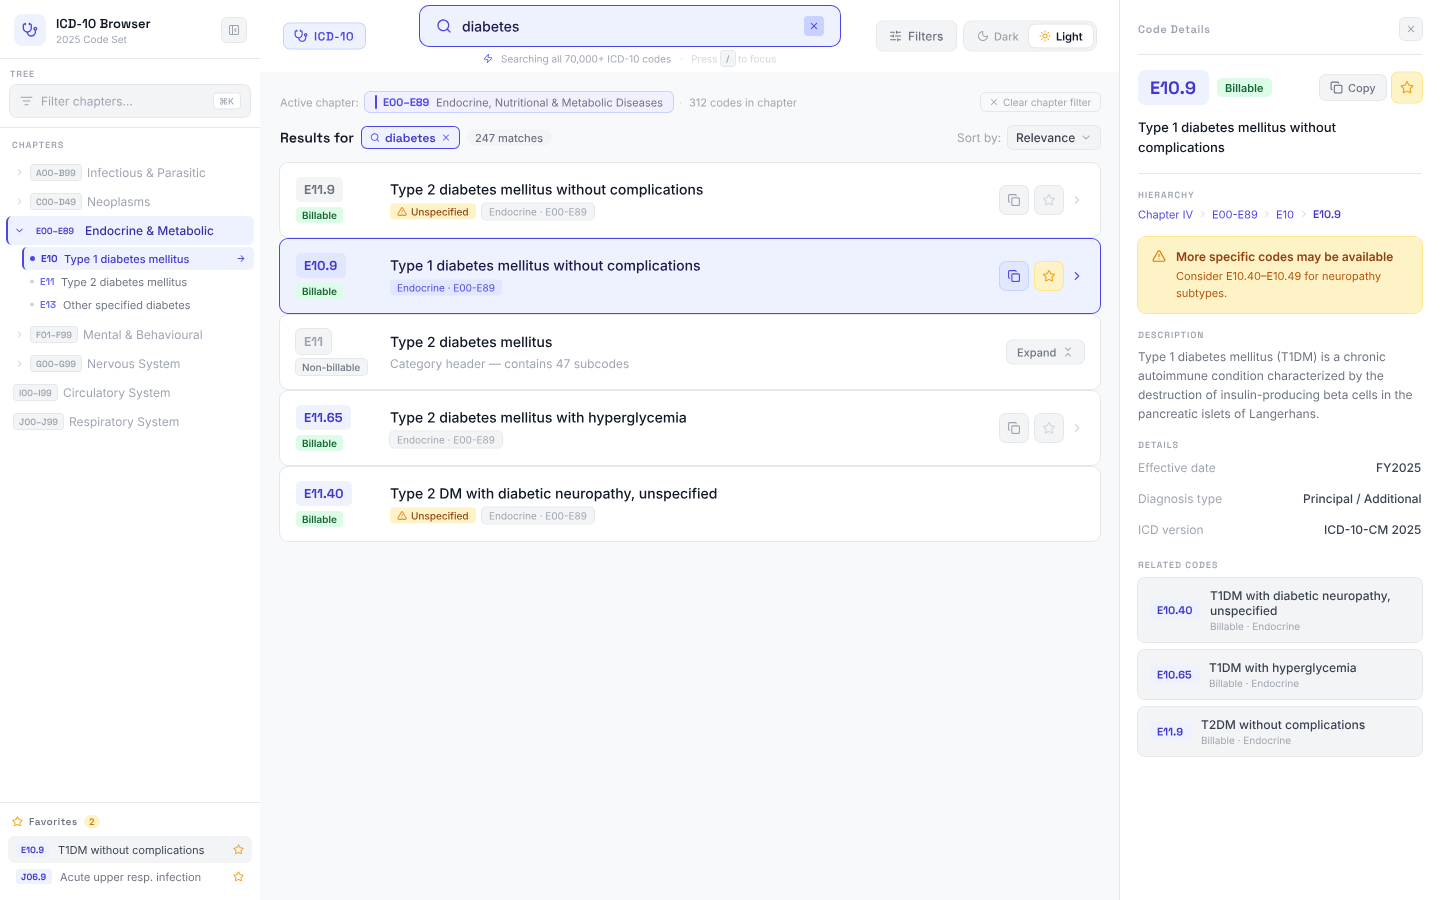Click the copy icon on E10.9 row
Screen dimensions: 1440x900
(x=1013, y=276)
